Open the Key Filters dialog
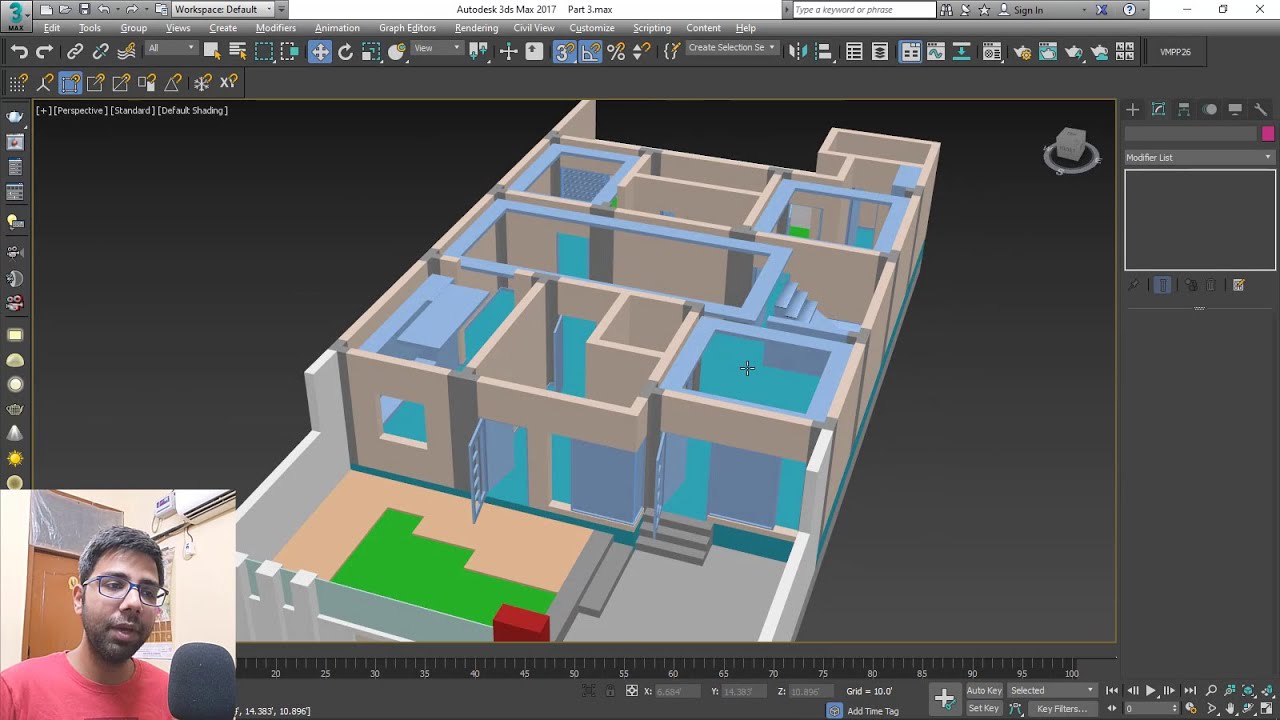The width and height of the screenshot is (1280, 720). [x=1062, y=708]
